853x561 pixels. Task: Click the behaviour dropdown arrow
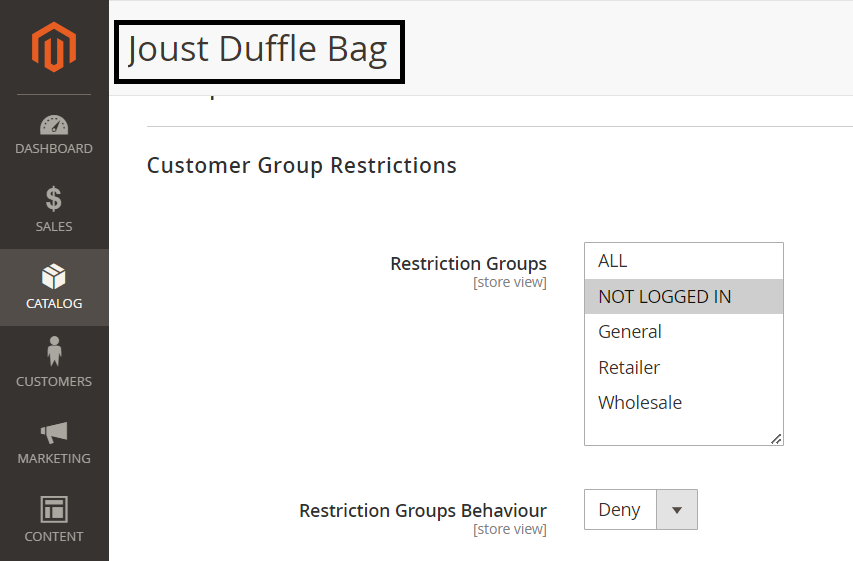click(x=677, y=510)
